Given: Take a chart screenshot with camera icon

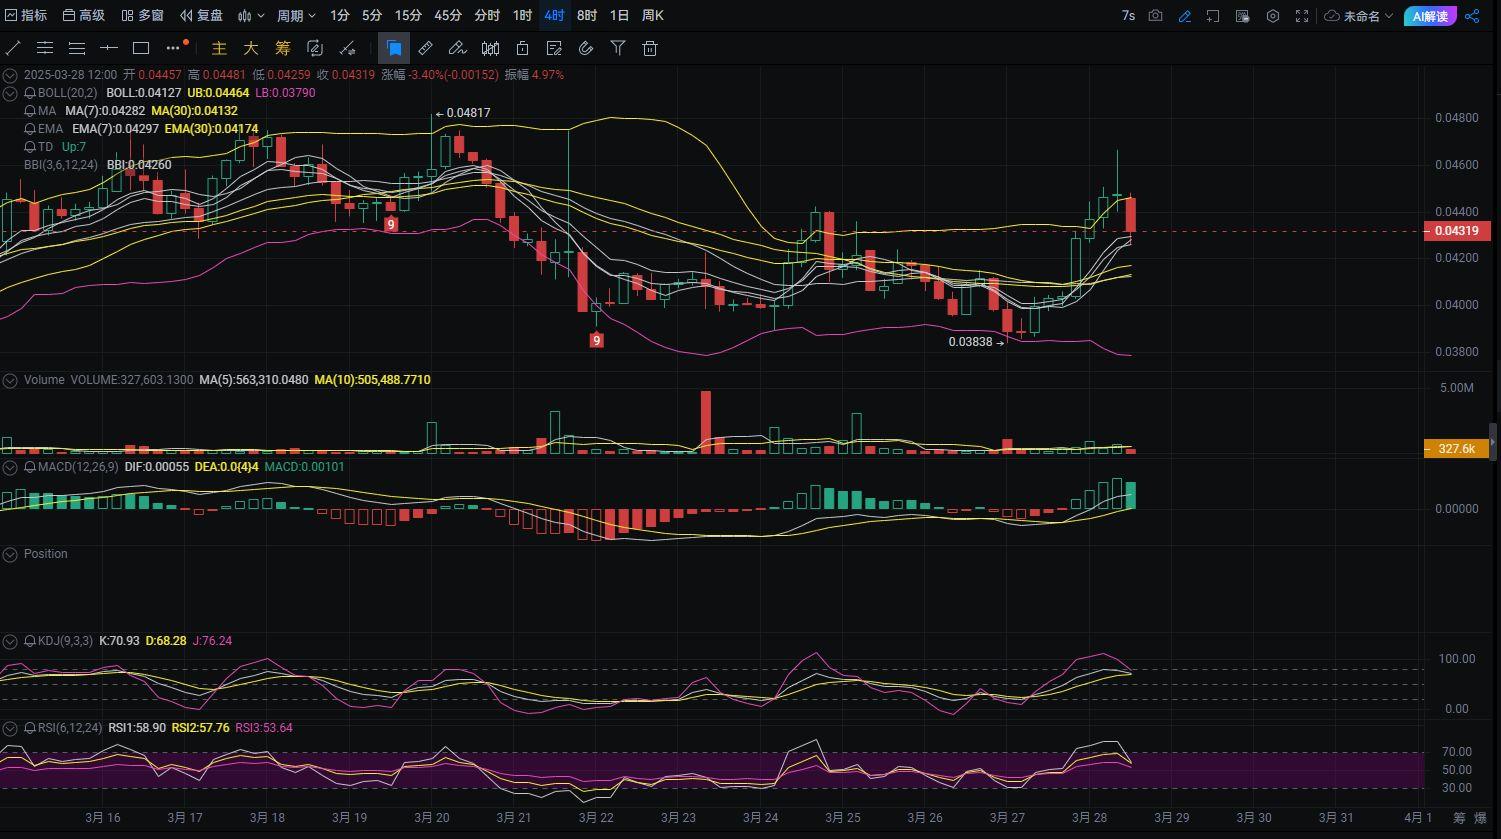Looking at the screenshot, I should [x=1155, y=16].
